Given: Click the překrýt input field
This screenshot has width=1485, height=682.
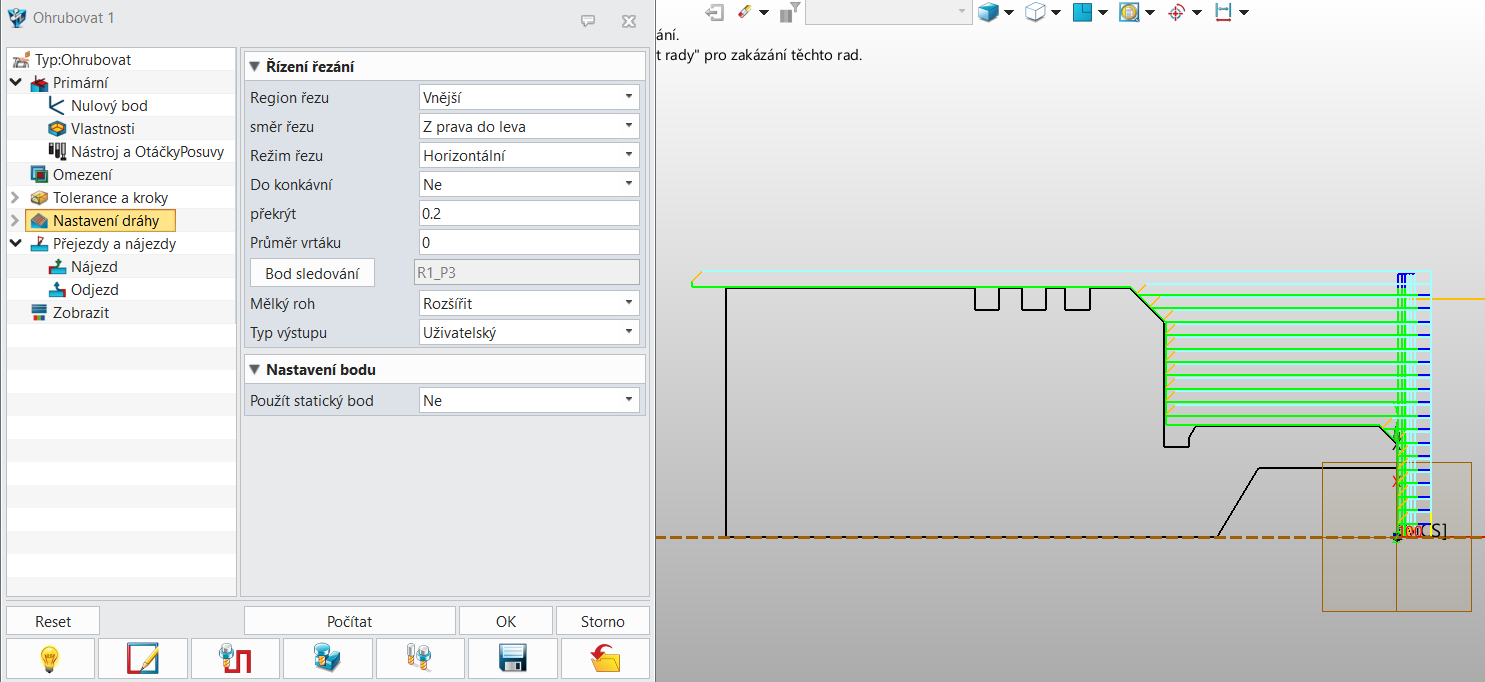Looking at the screenshot, I should pos(529,214).
